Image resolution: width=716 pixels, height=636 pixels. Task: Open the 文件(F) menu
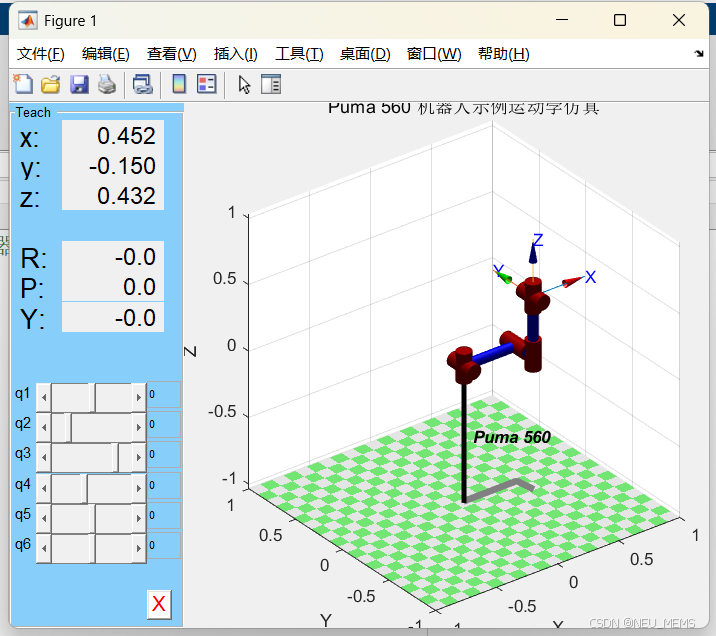tap(41, 54)
